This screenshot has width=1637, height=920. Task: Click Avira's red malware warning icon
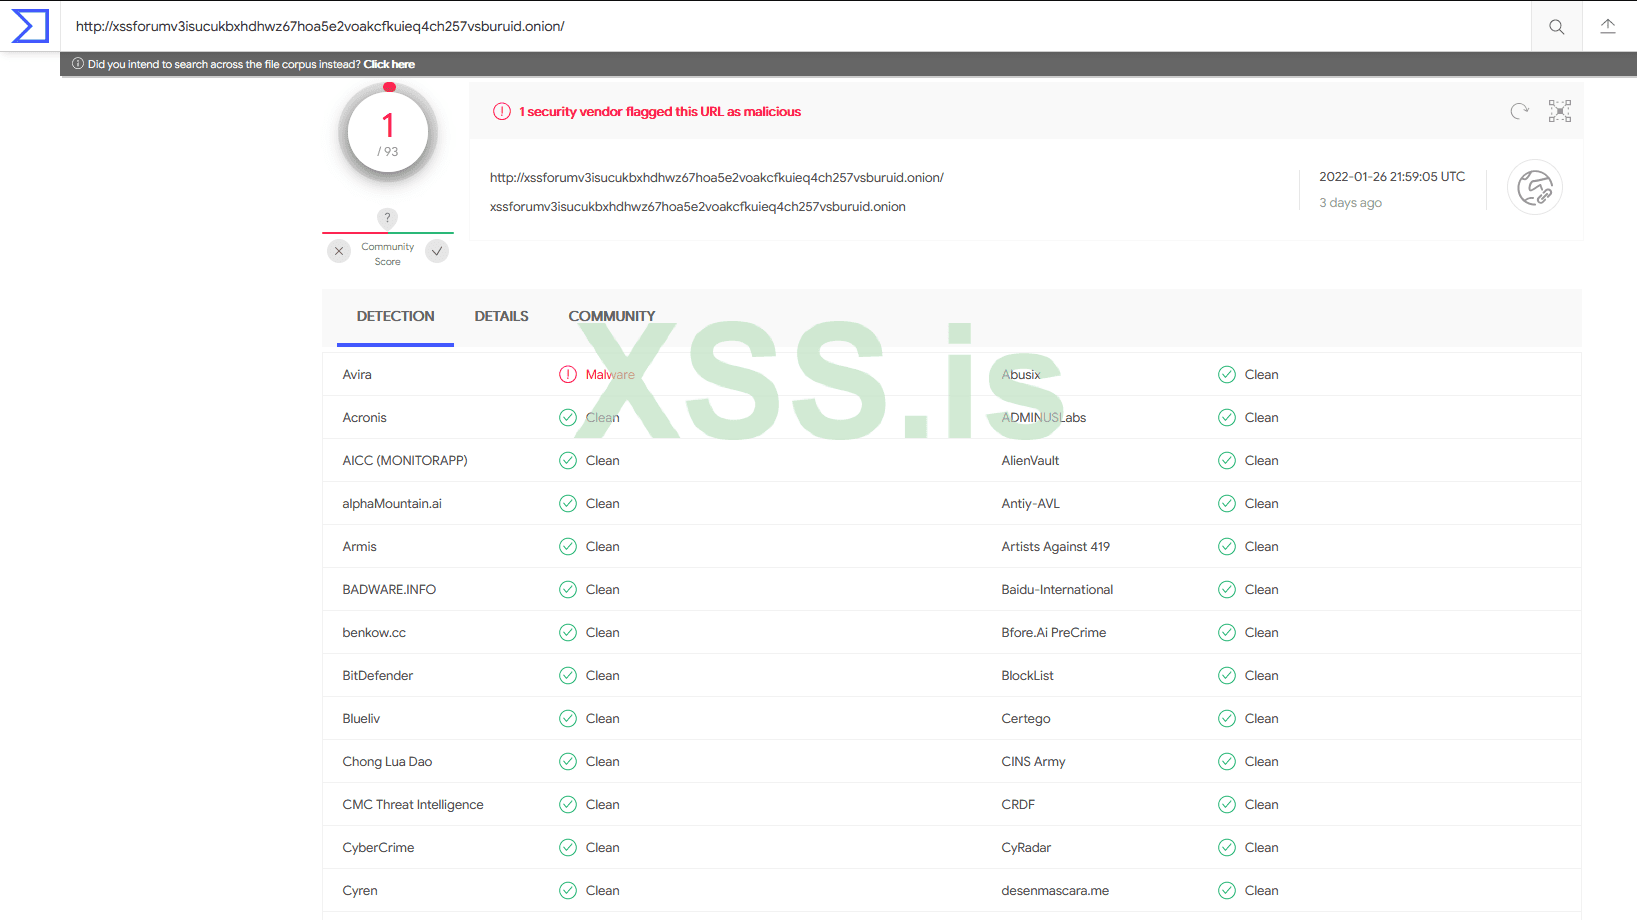click(568, 375)
